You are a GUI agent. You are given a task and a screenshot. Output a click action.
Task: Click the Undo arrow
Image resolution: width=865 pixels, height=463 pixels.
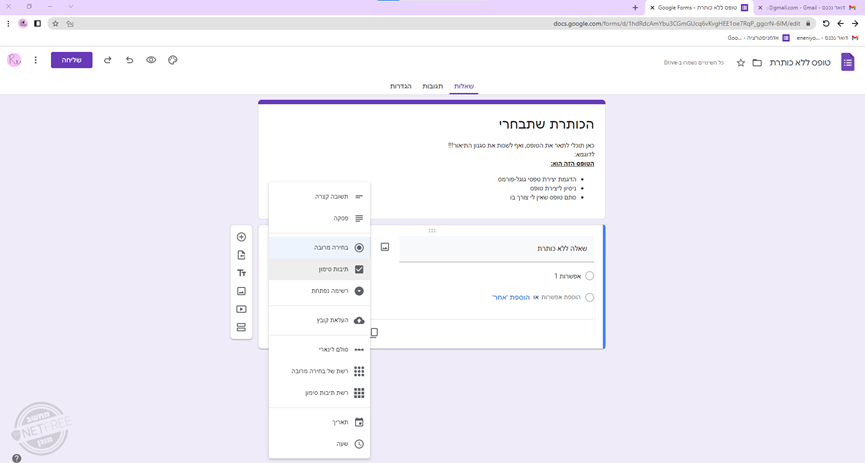point(129,60)
